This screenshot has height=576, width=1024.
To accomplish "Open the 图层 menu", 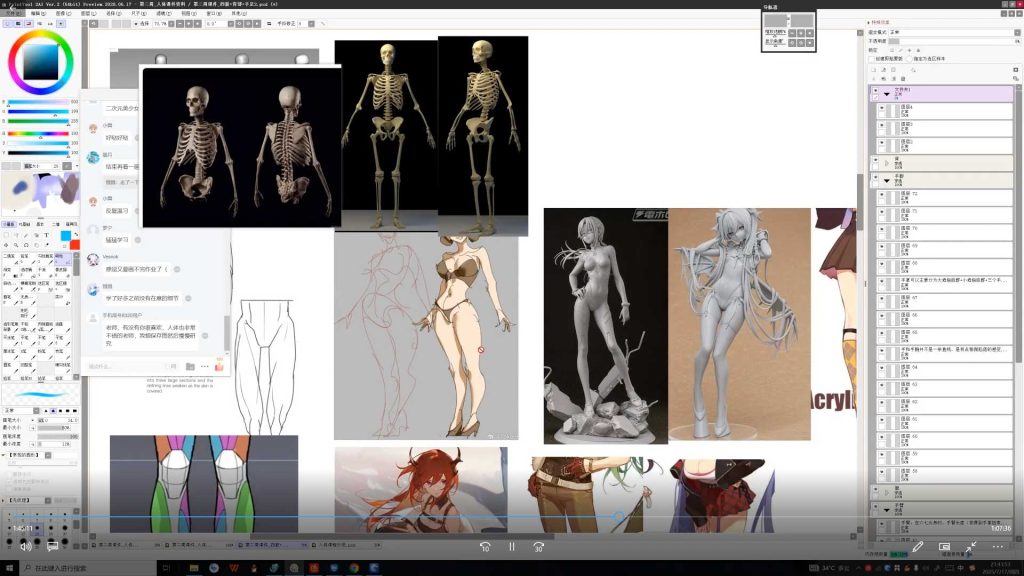I will click(x=88, y=13).
